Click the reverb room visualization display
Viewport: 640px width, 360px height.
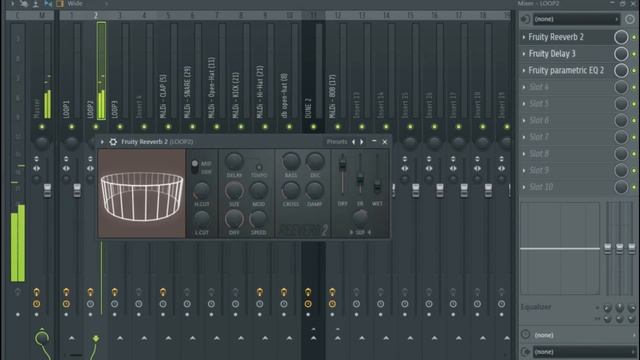[x=142, y=193]
